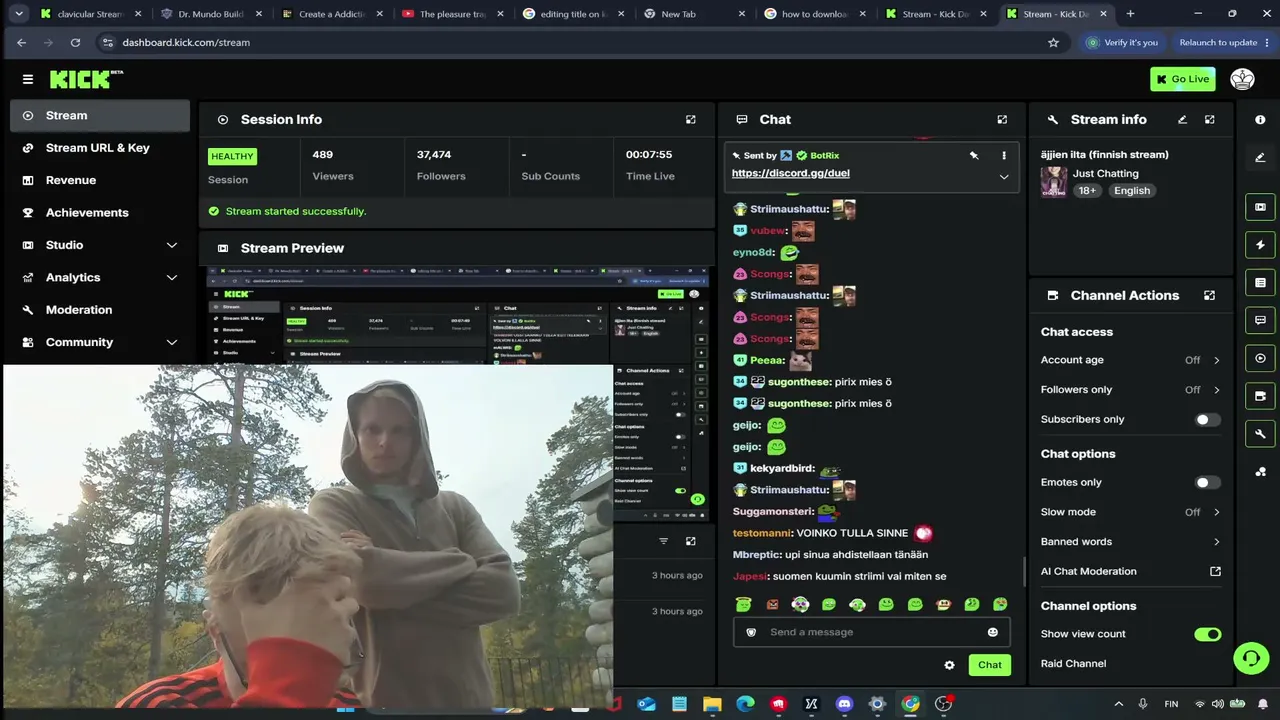1280x720 pixels.
Task: Open the discord.gg/duel link
Action: click(x=790, y=173)
